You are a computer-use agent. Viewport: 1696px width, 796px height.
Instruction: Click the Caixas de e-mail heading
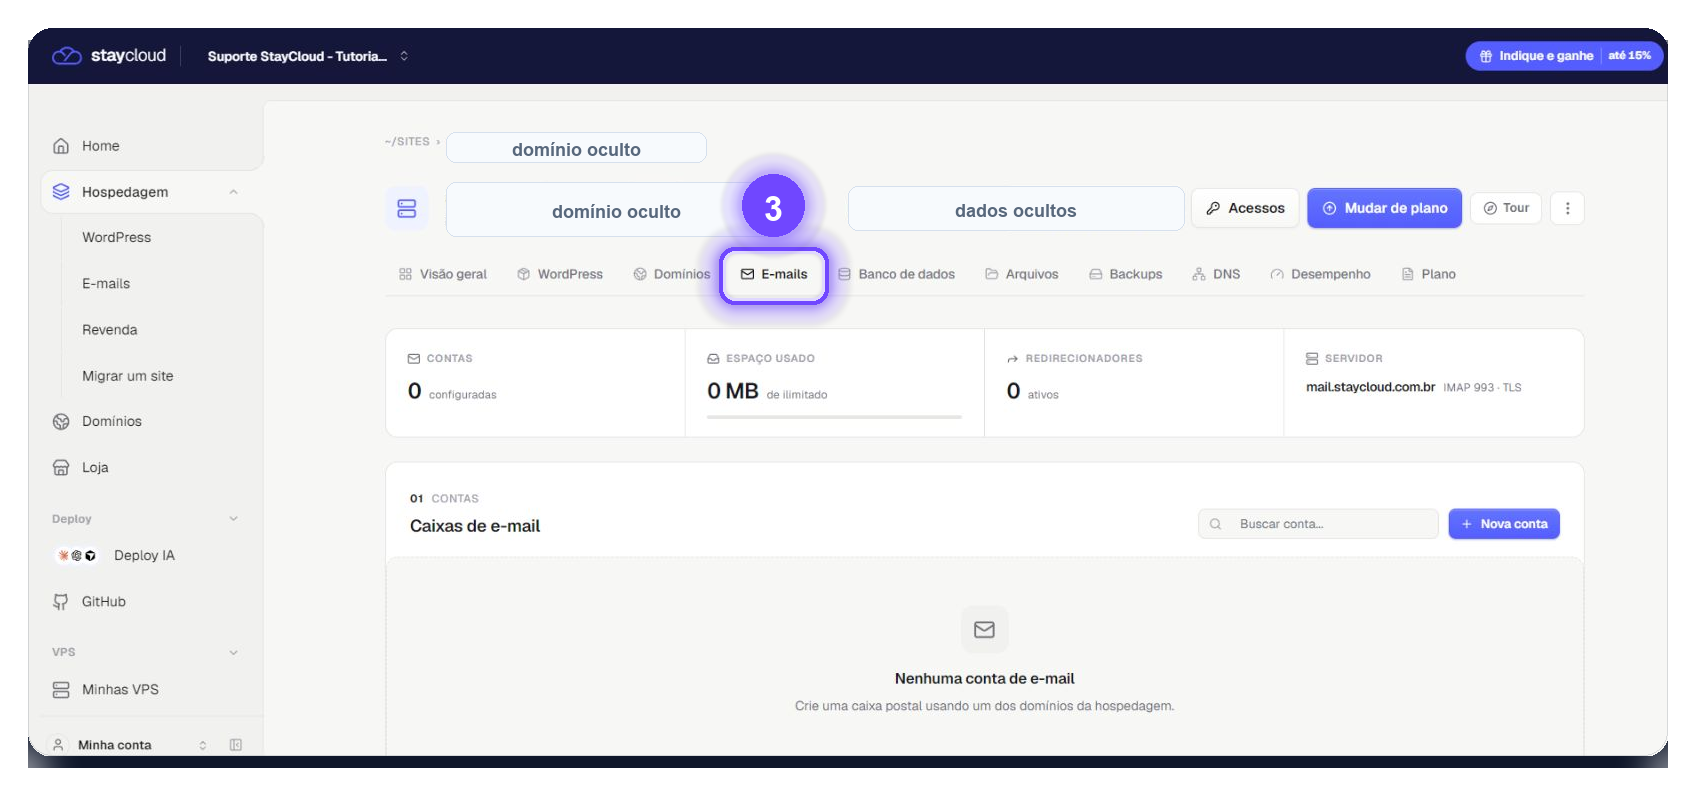tap(475, 526)
